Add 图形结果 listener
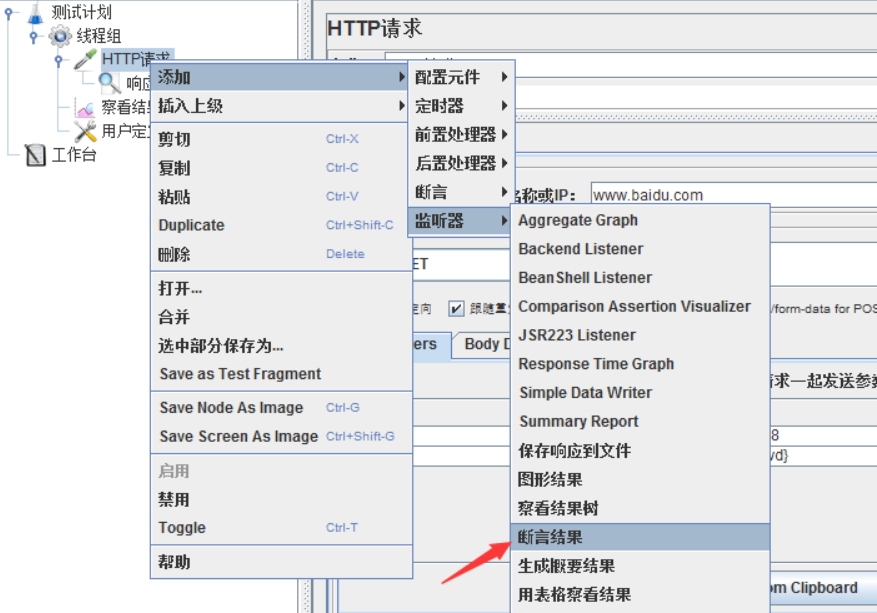The image size is (877, 613). [x=640, y=479]
